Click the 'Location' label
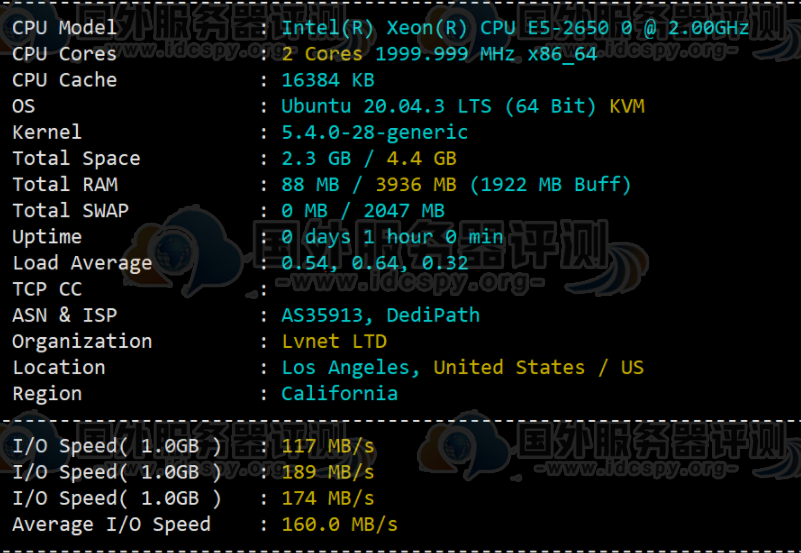The width and height of the screenshot is (801, 553). (59, 367)
